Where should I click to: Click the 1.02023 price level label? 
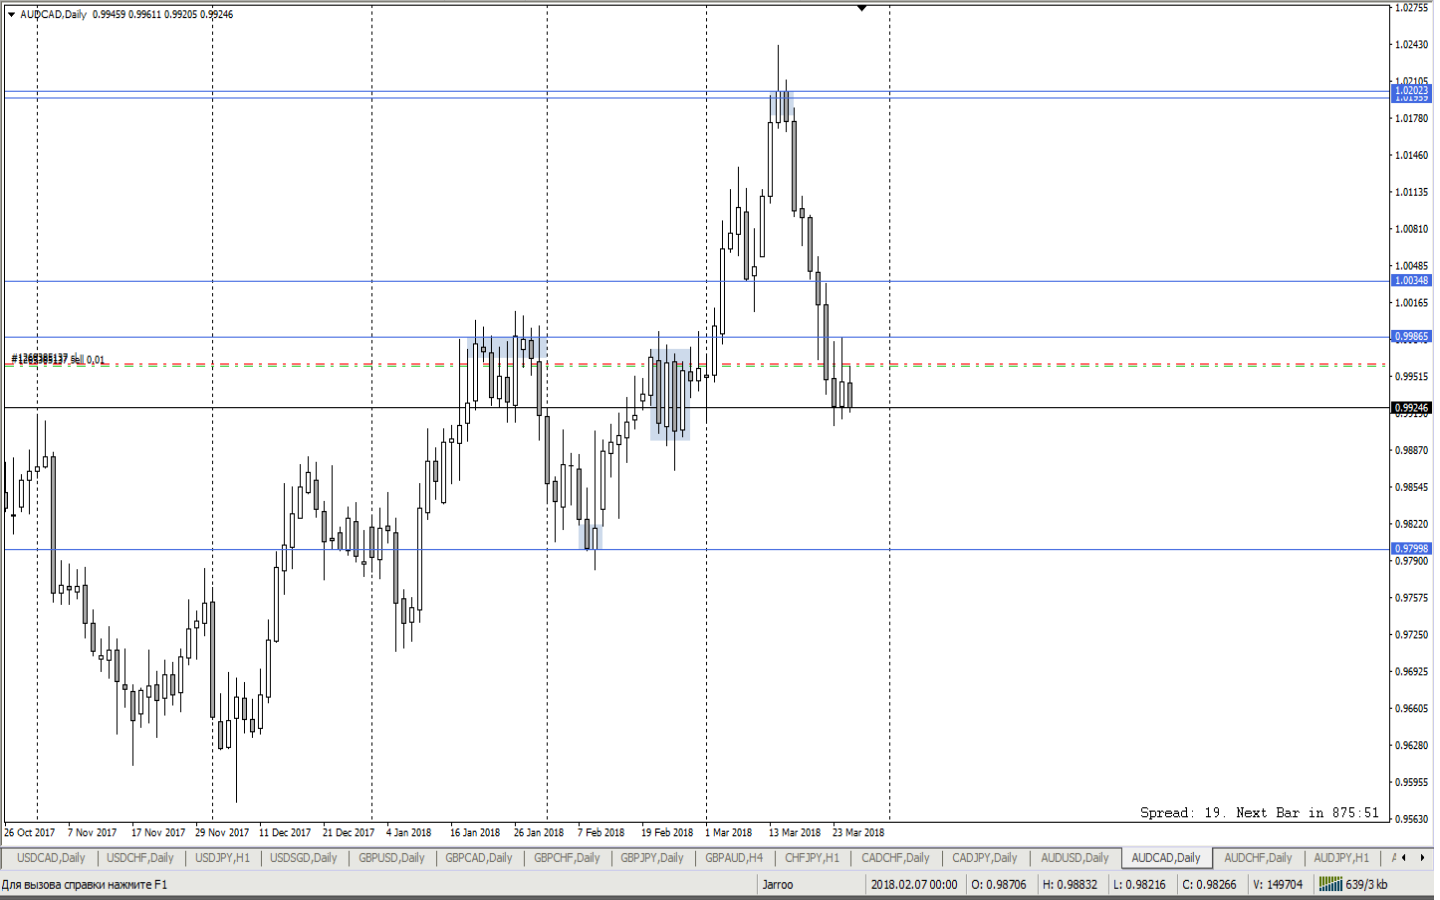tap(1411, 91)
